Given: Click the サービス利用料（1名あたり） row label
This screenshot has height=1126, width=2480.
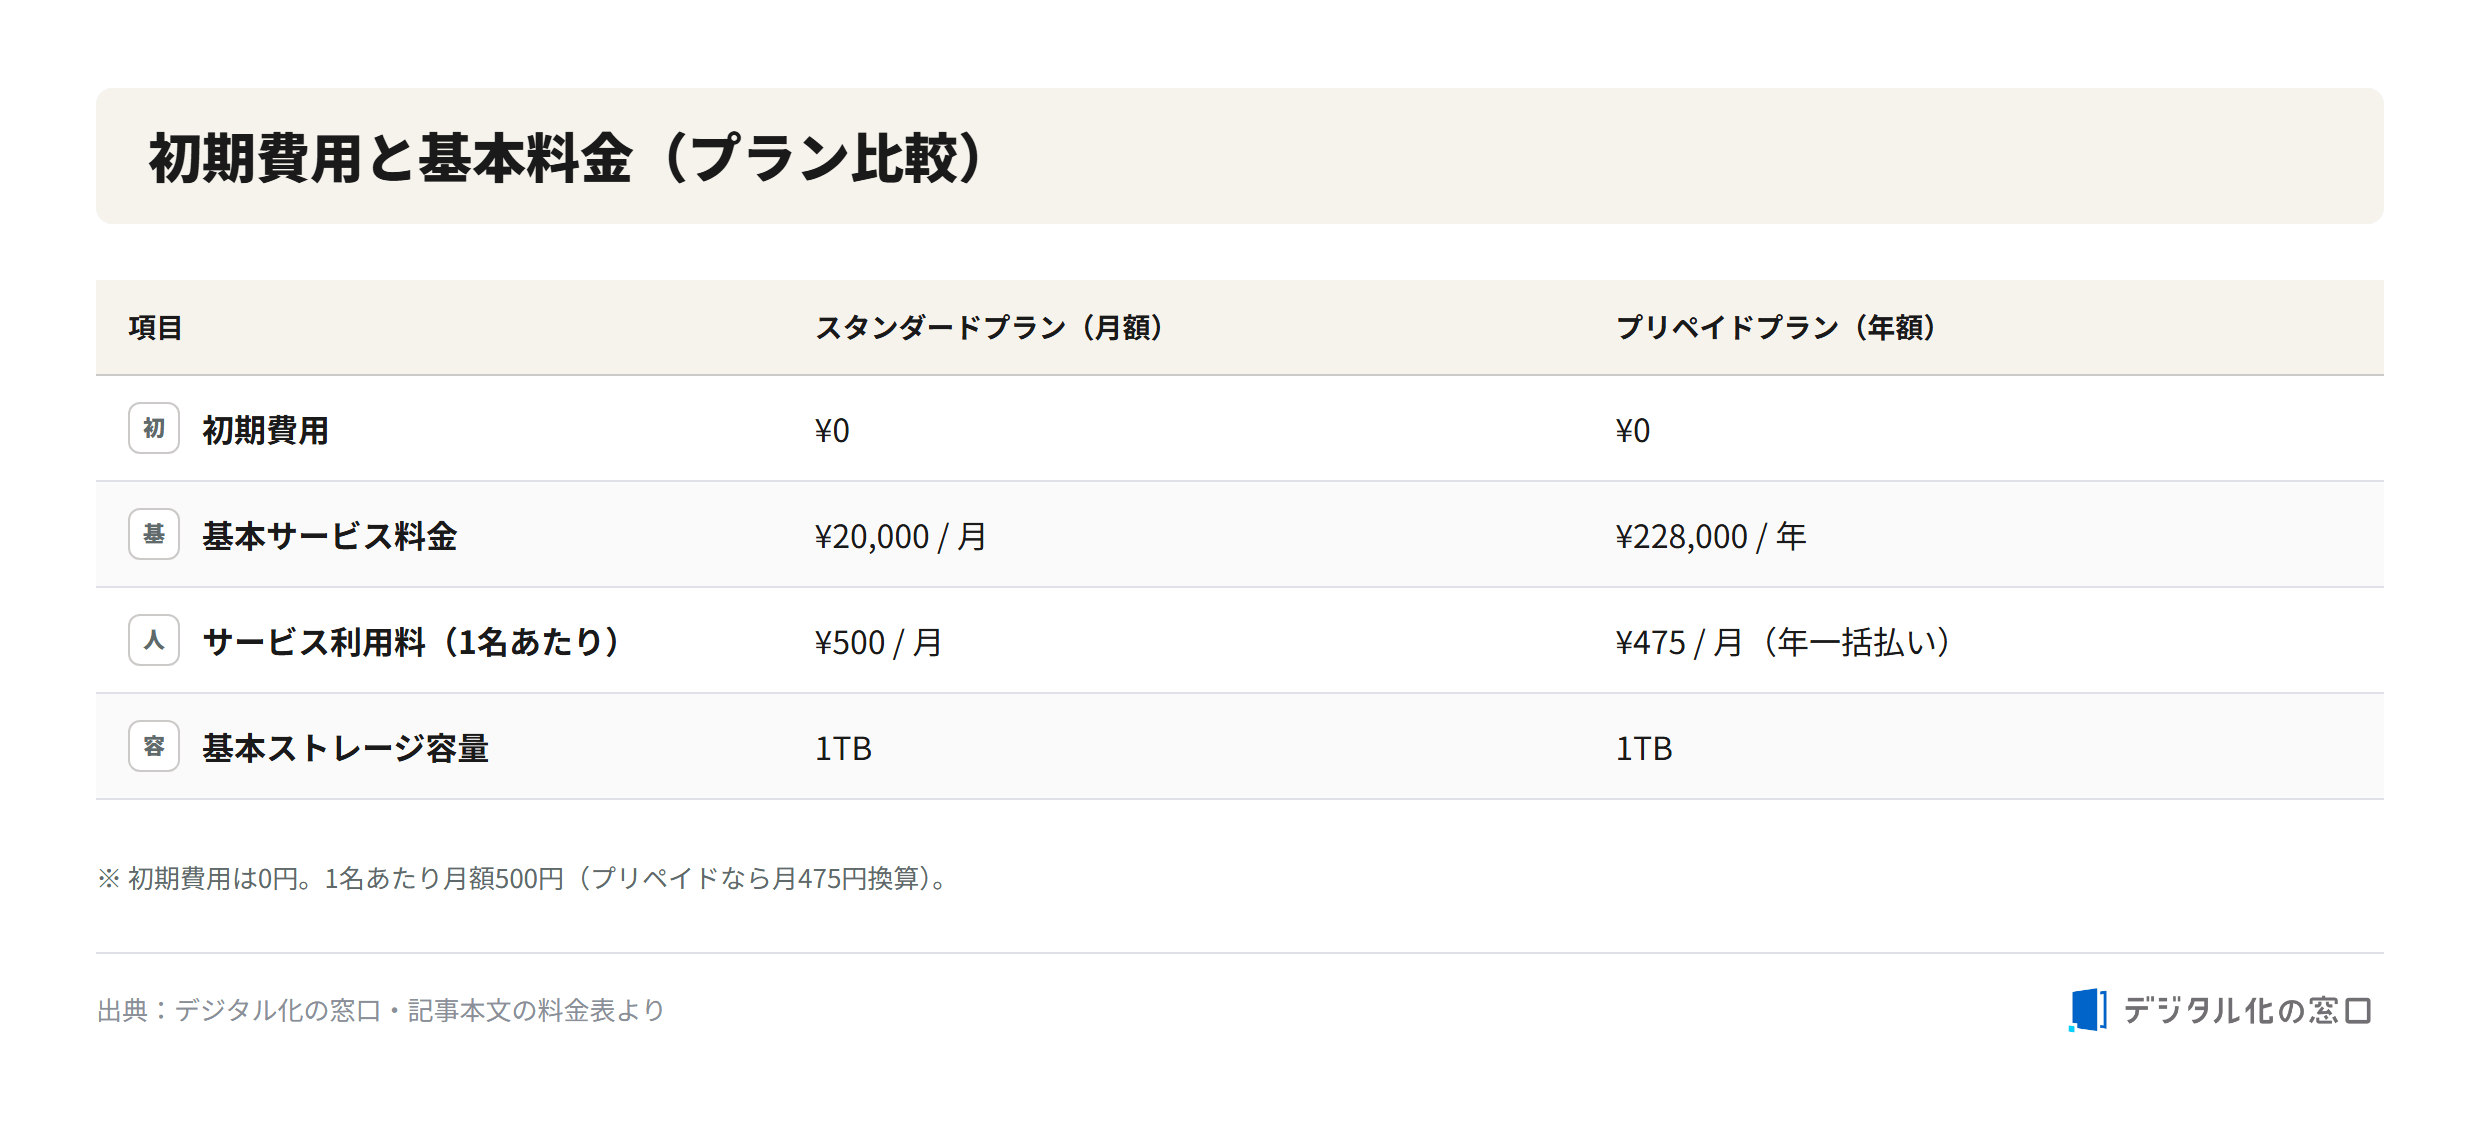Looking at the screenshot, I should click(412, 642).
